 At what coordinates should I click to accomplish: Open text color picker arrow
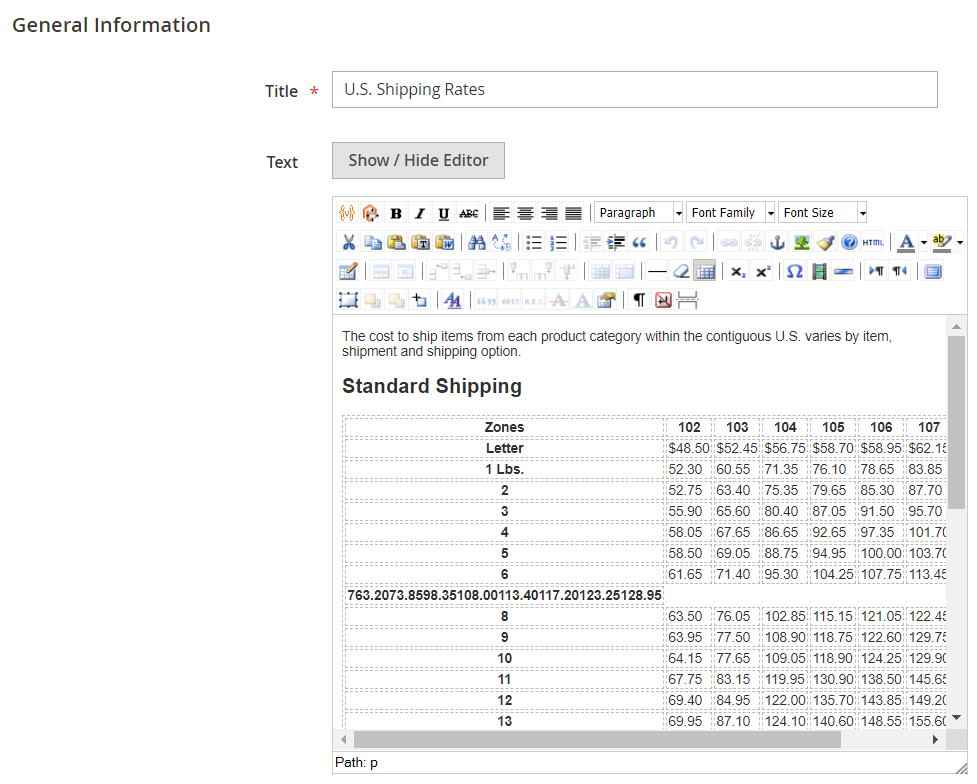[924, 242]
